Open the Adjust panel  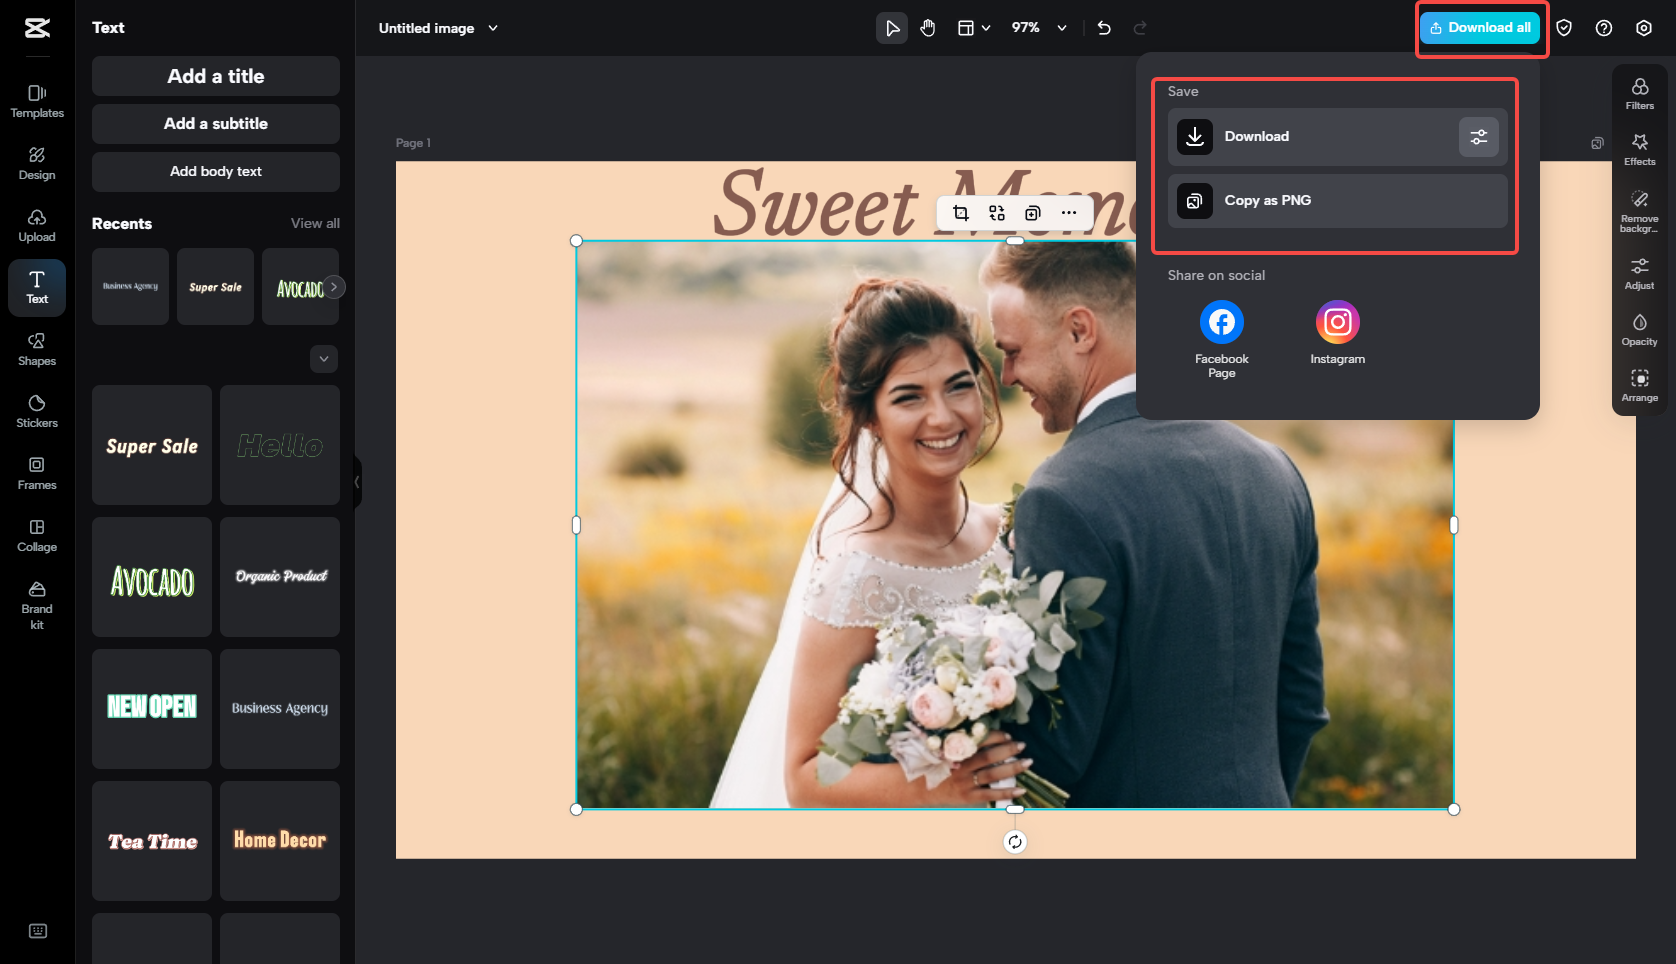tap(1639, 271)
